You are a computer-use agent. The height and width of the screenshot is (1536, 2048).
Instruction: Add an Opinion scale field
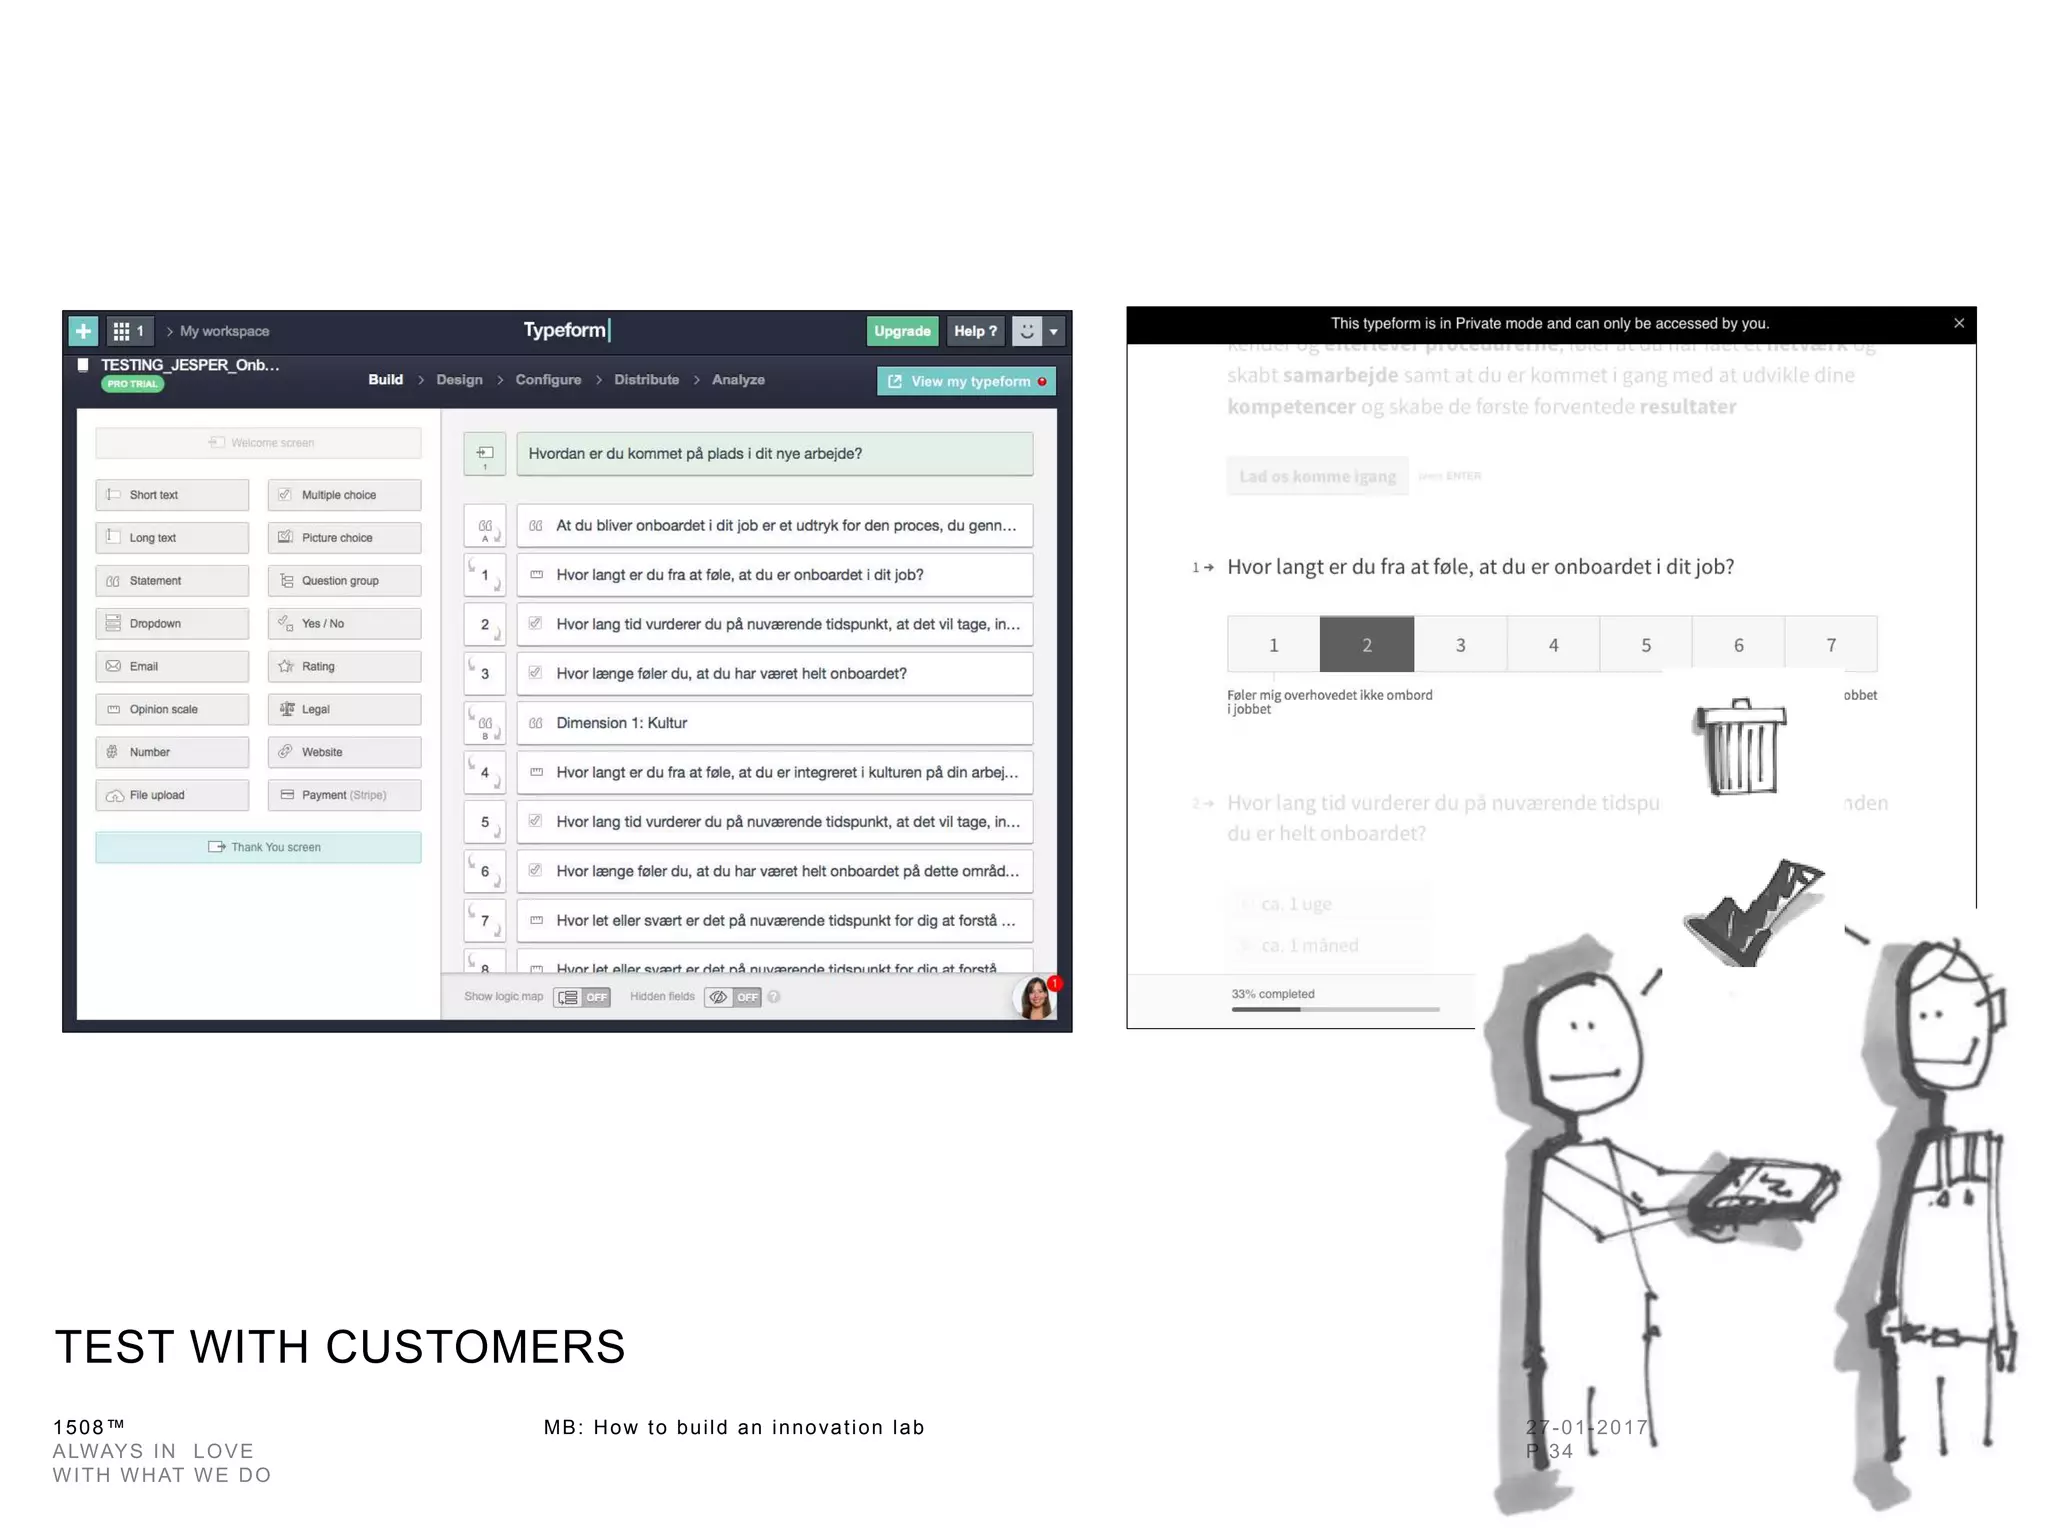point(172,710)
